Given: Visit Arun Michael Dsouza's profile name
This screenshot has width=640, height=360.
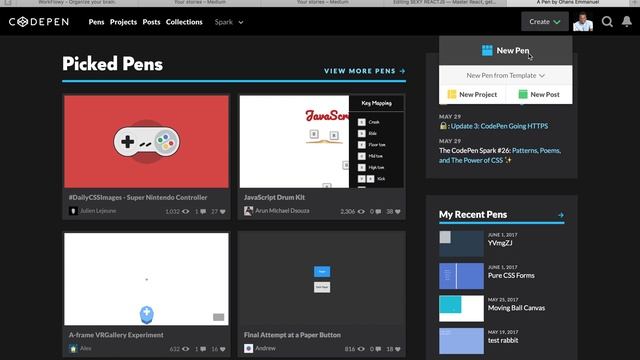Looking at the screenshot, I should coord(282,211).
